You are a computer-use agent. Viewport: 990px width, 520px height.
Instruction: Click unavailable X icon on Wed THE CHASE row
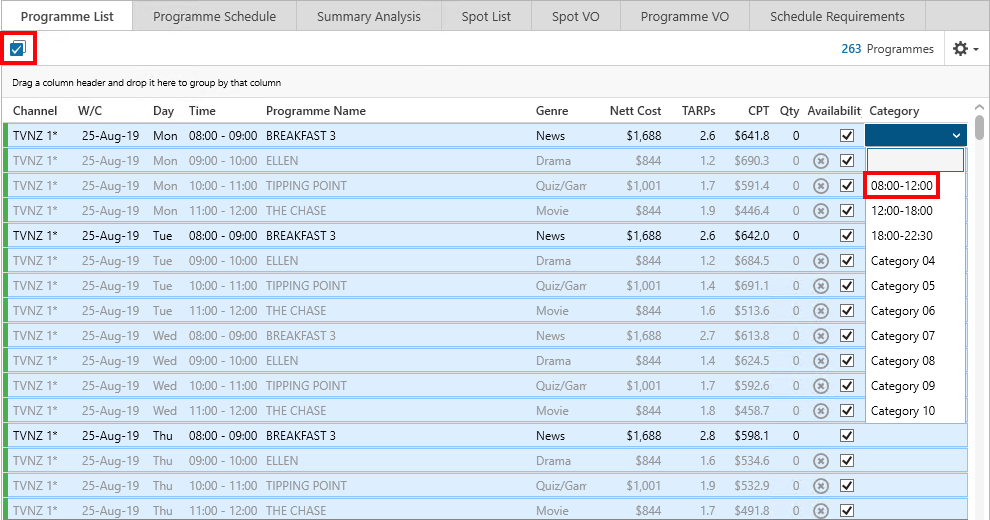[x=820, y=411]
